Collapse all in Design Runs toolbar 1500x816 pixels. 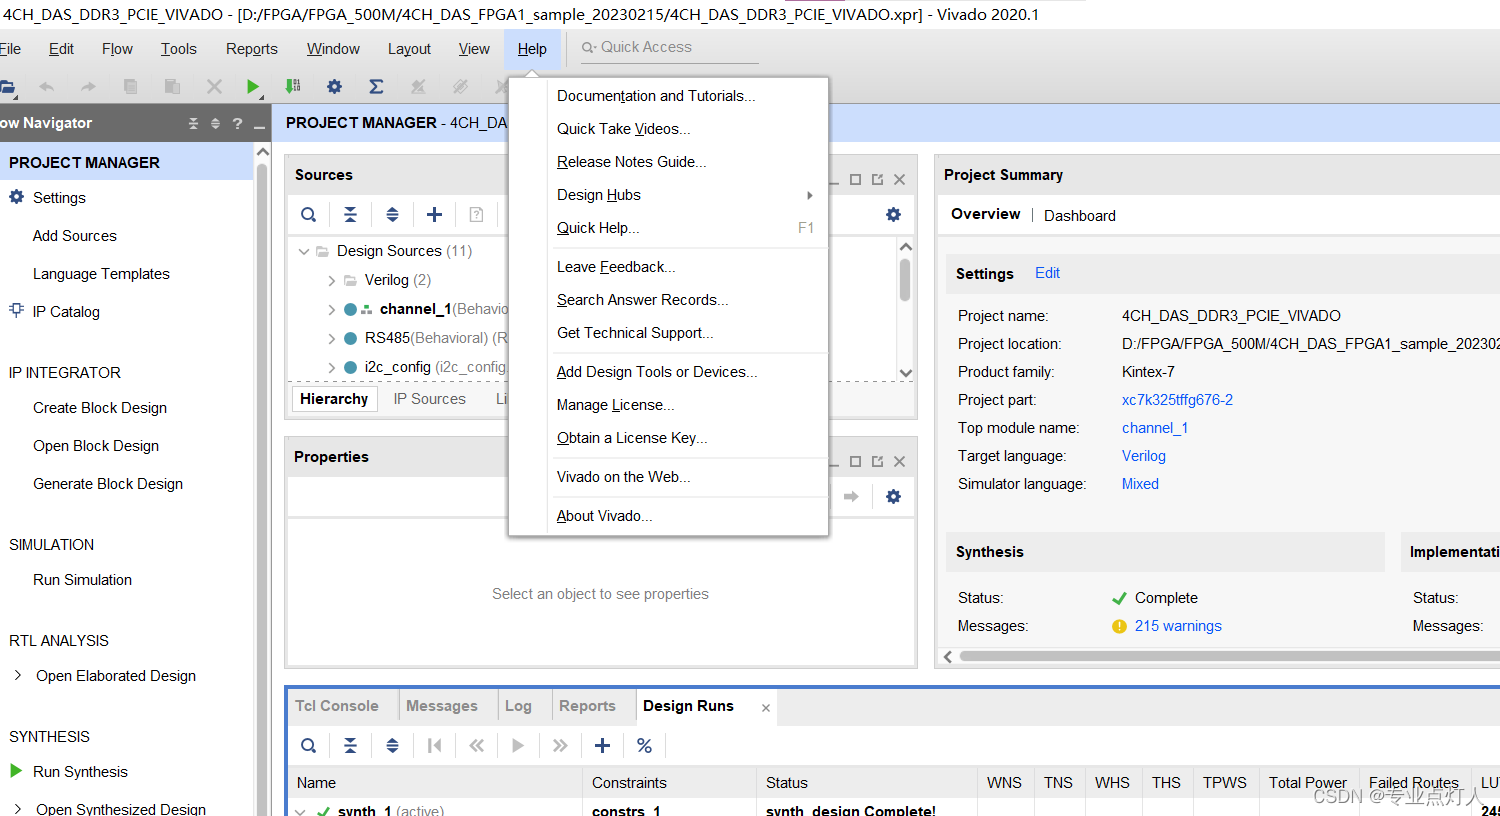[x=350, y=745]
